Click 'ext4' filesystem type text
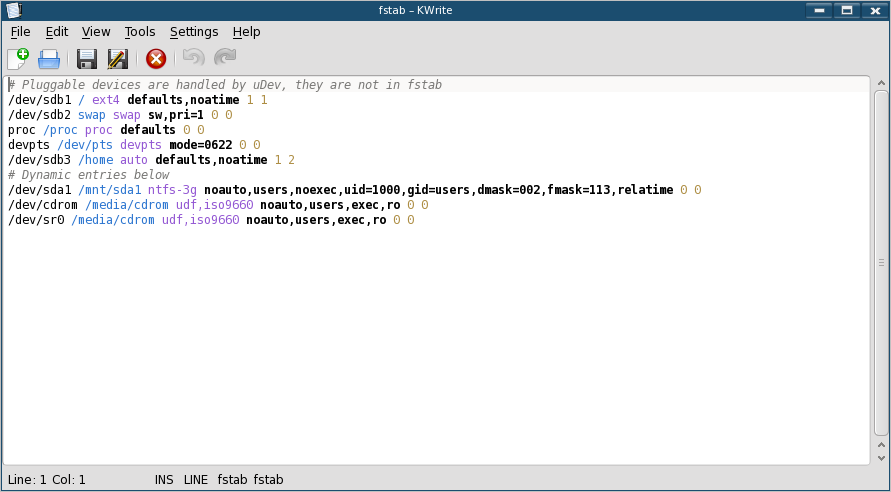The image size is (891, 492). click(x=106, y=100)
